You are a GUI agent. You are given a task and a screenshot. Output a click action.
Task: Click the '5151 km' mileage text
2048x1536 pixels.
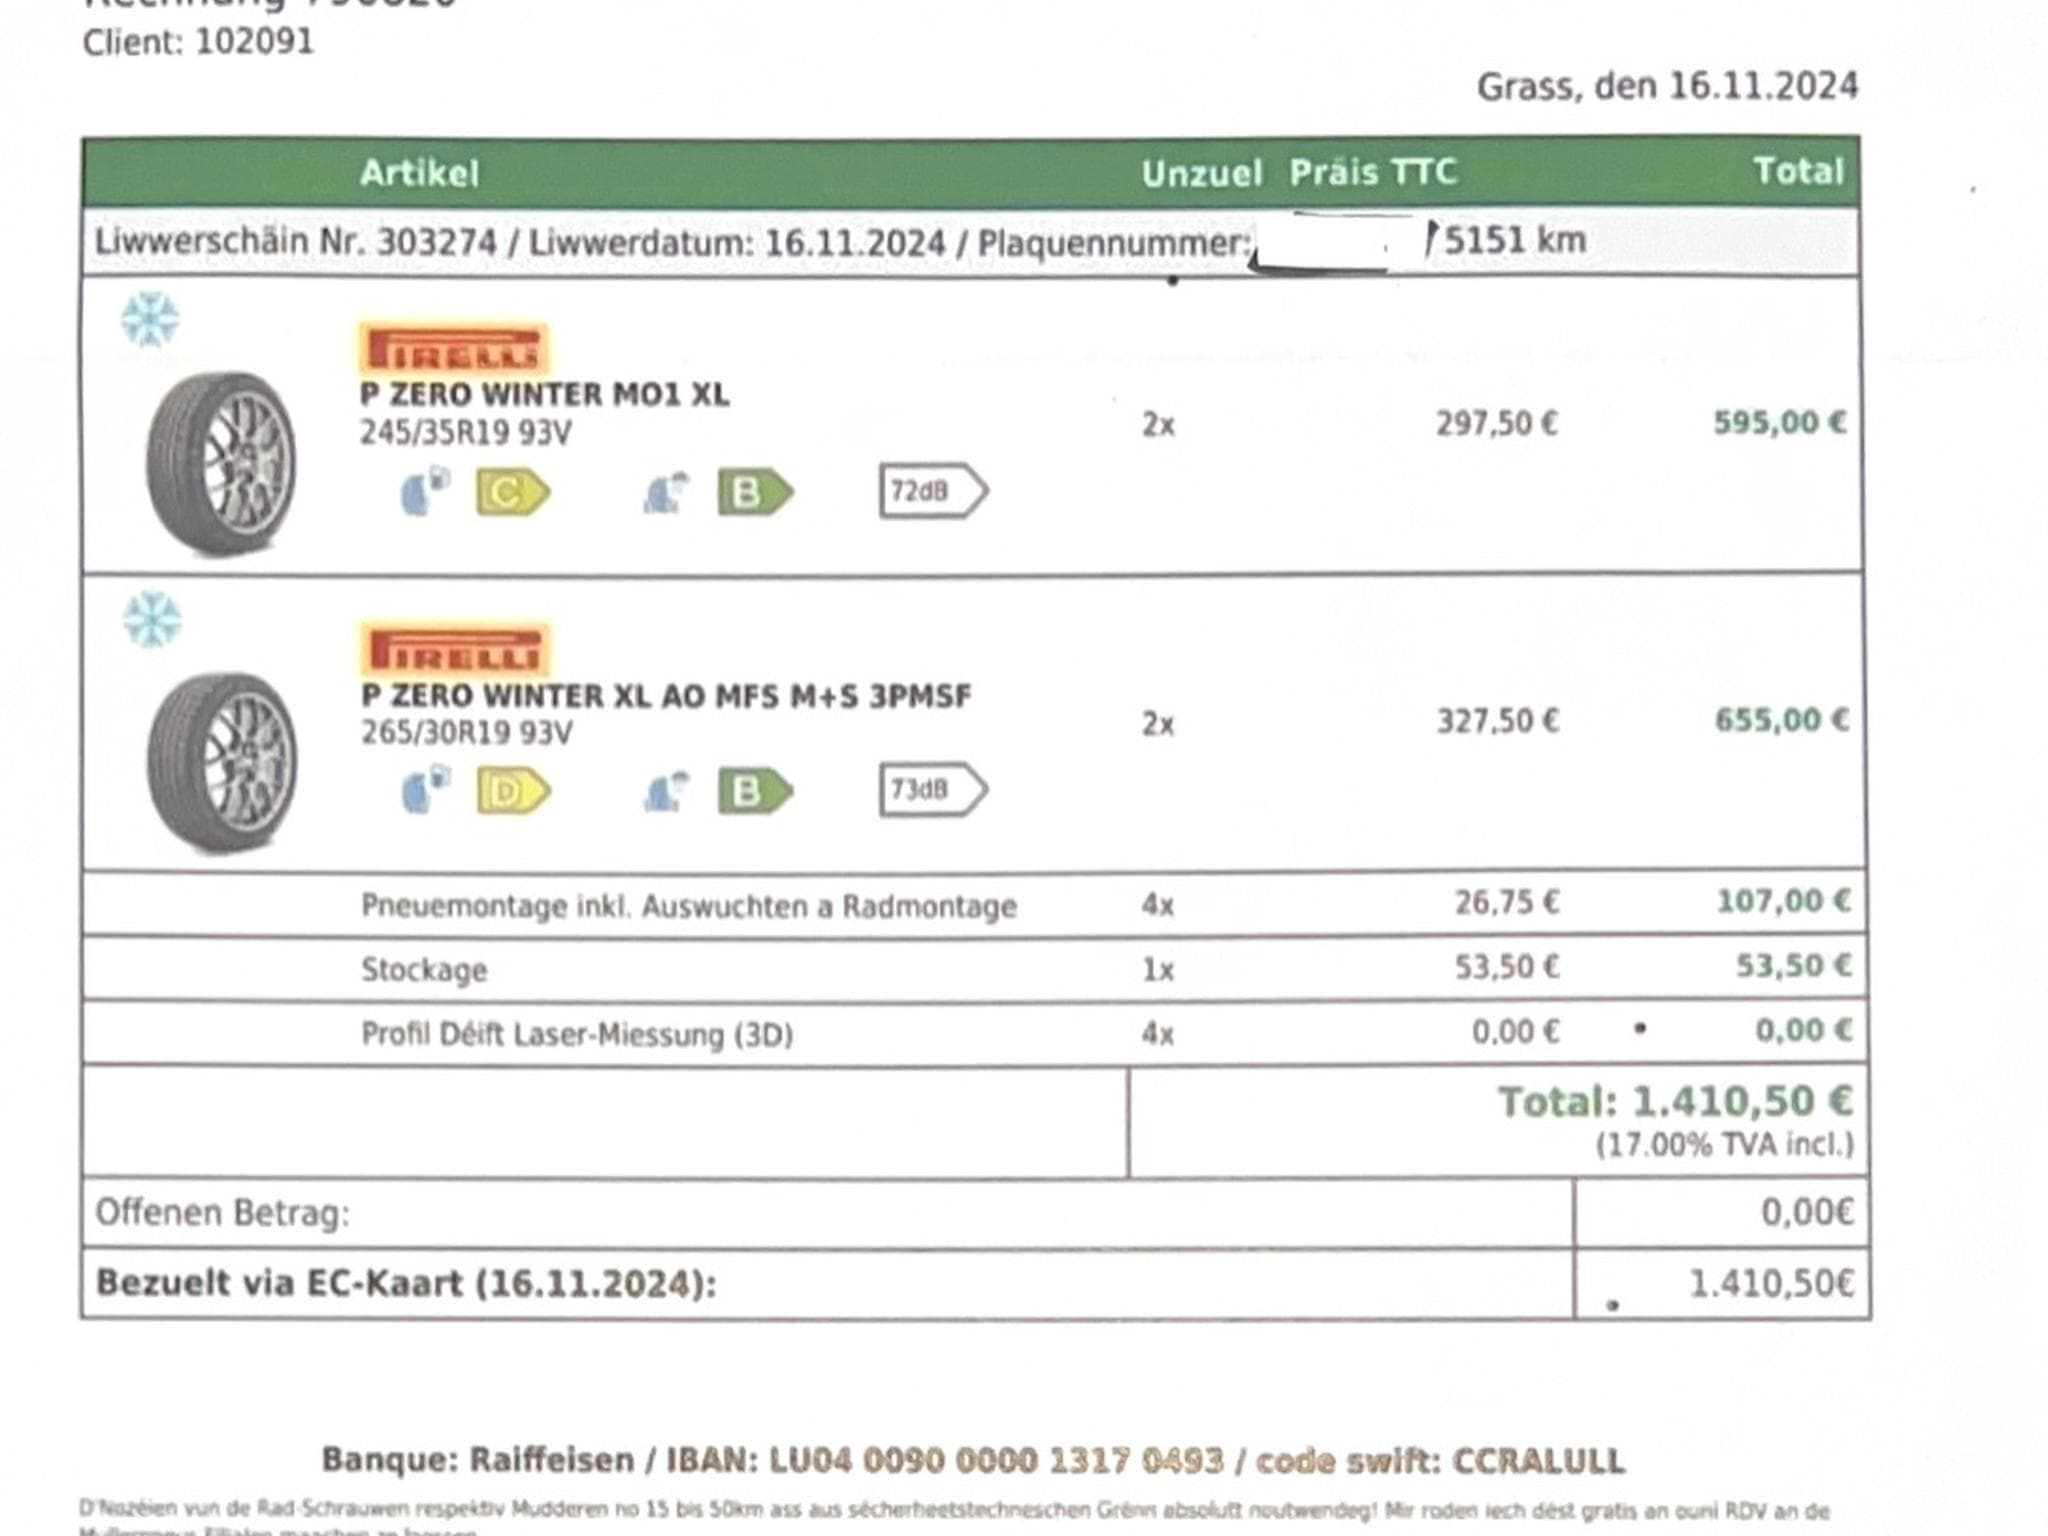click(x=1515, y=240)
